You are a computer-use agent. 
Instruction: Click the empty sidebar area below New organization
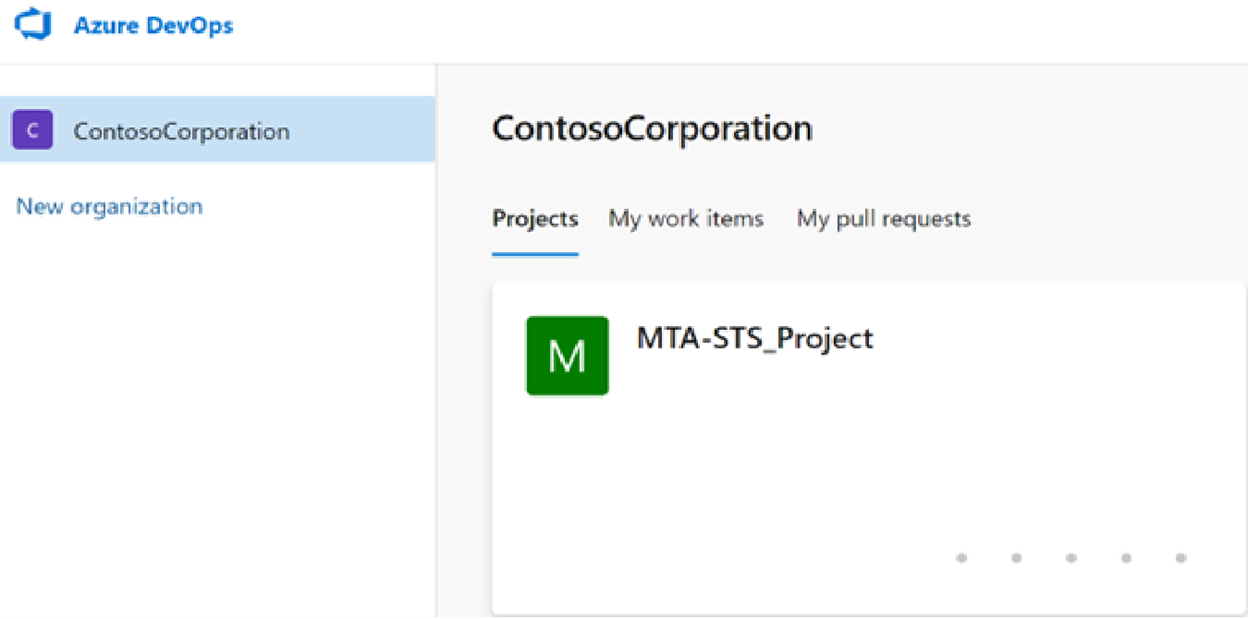click(x=215, y=420)
